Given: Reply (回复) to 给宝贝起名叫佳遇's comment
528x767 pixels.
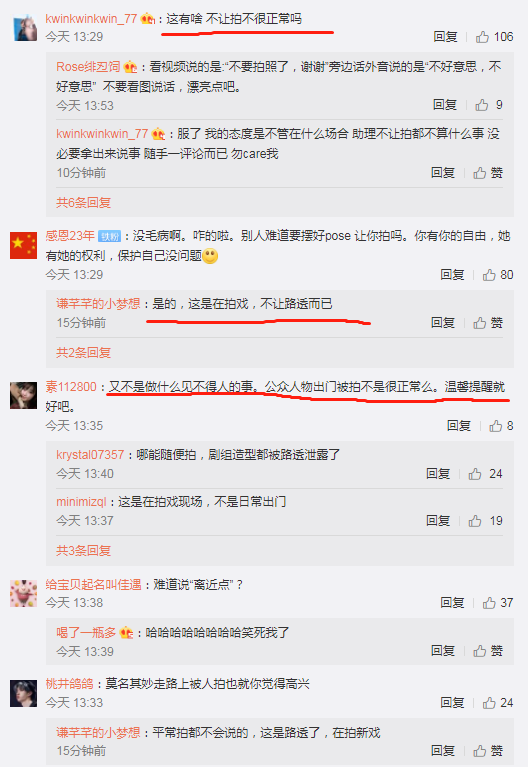Looking at the screenshot, I should click(x=452, y=603).
